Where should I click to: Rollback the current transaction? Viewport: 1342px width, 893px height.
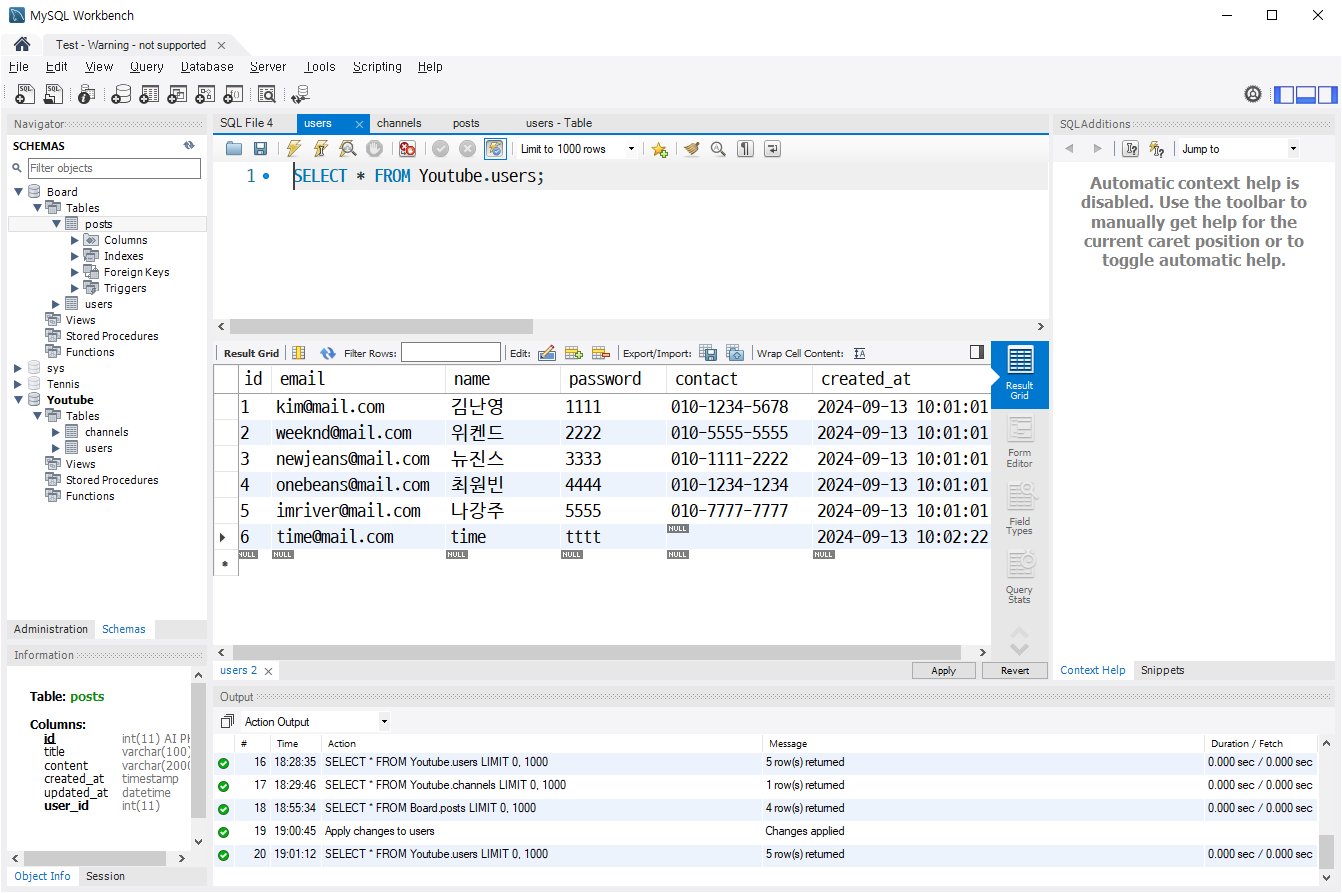pyautogui.click(x=467, y=149)
